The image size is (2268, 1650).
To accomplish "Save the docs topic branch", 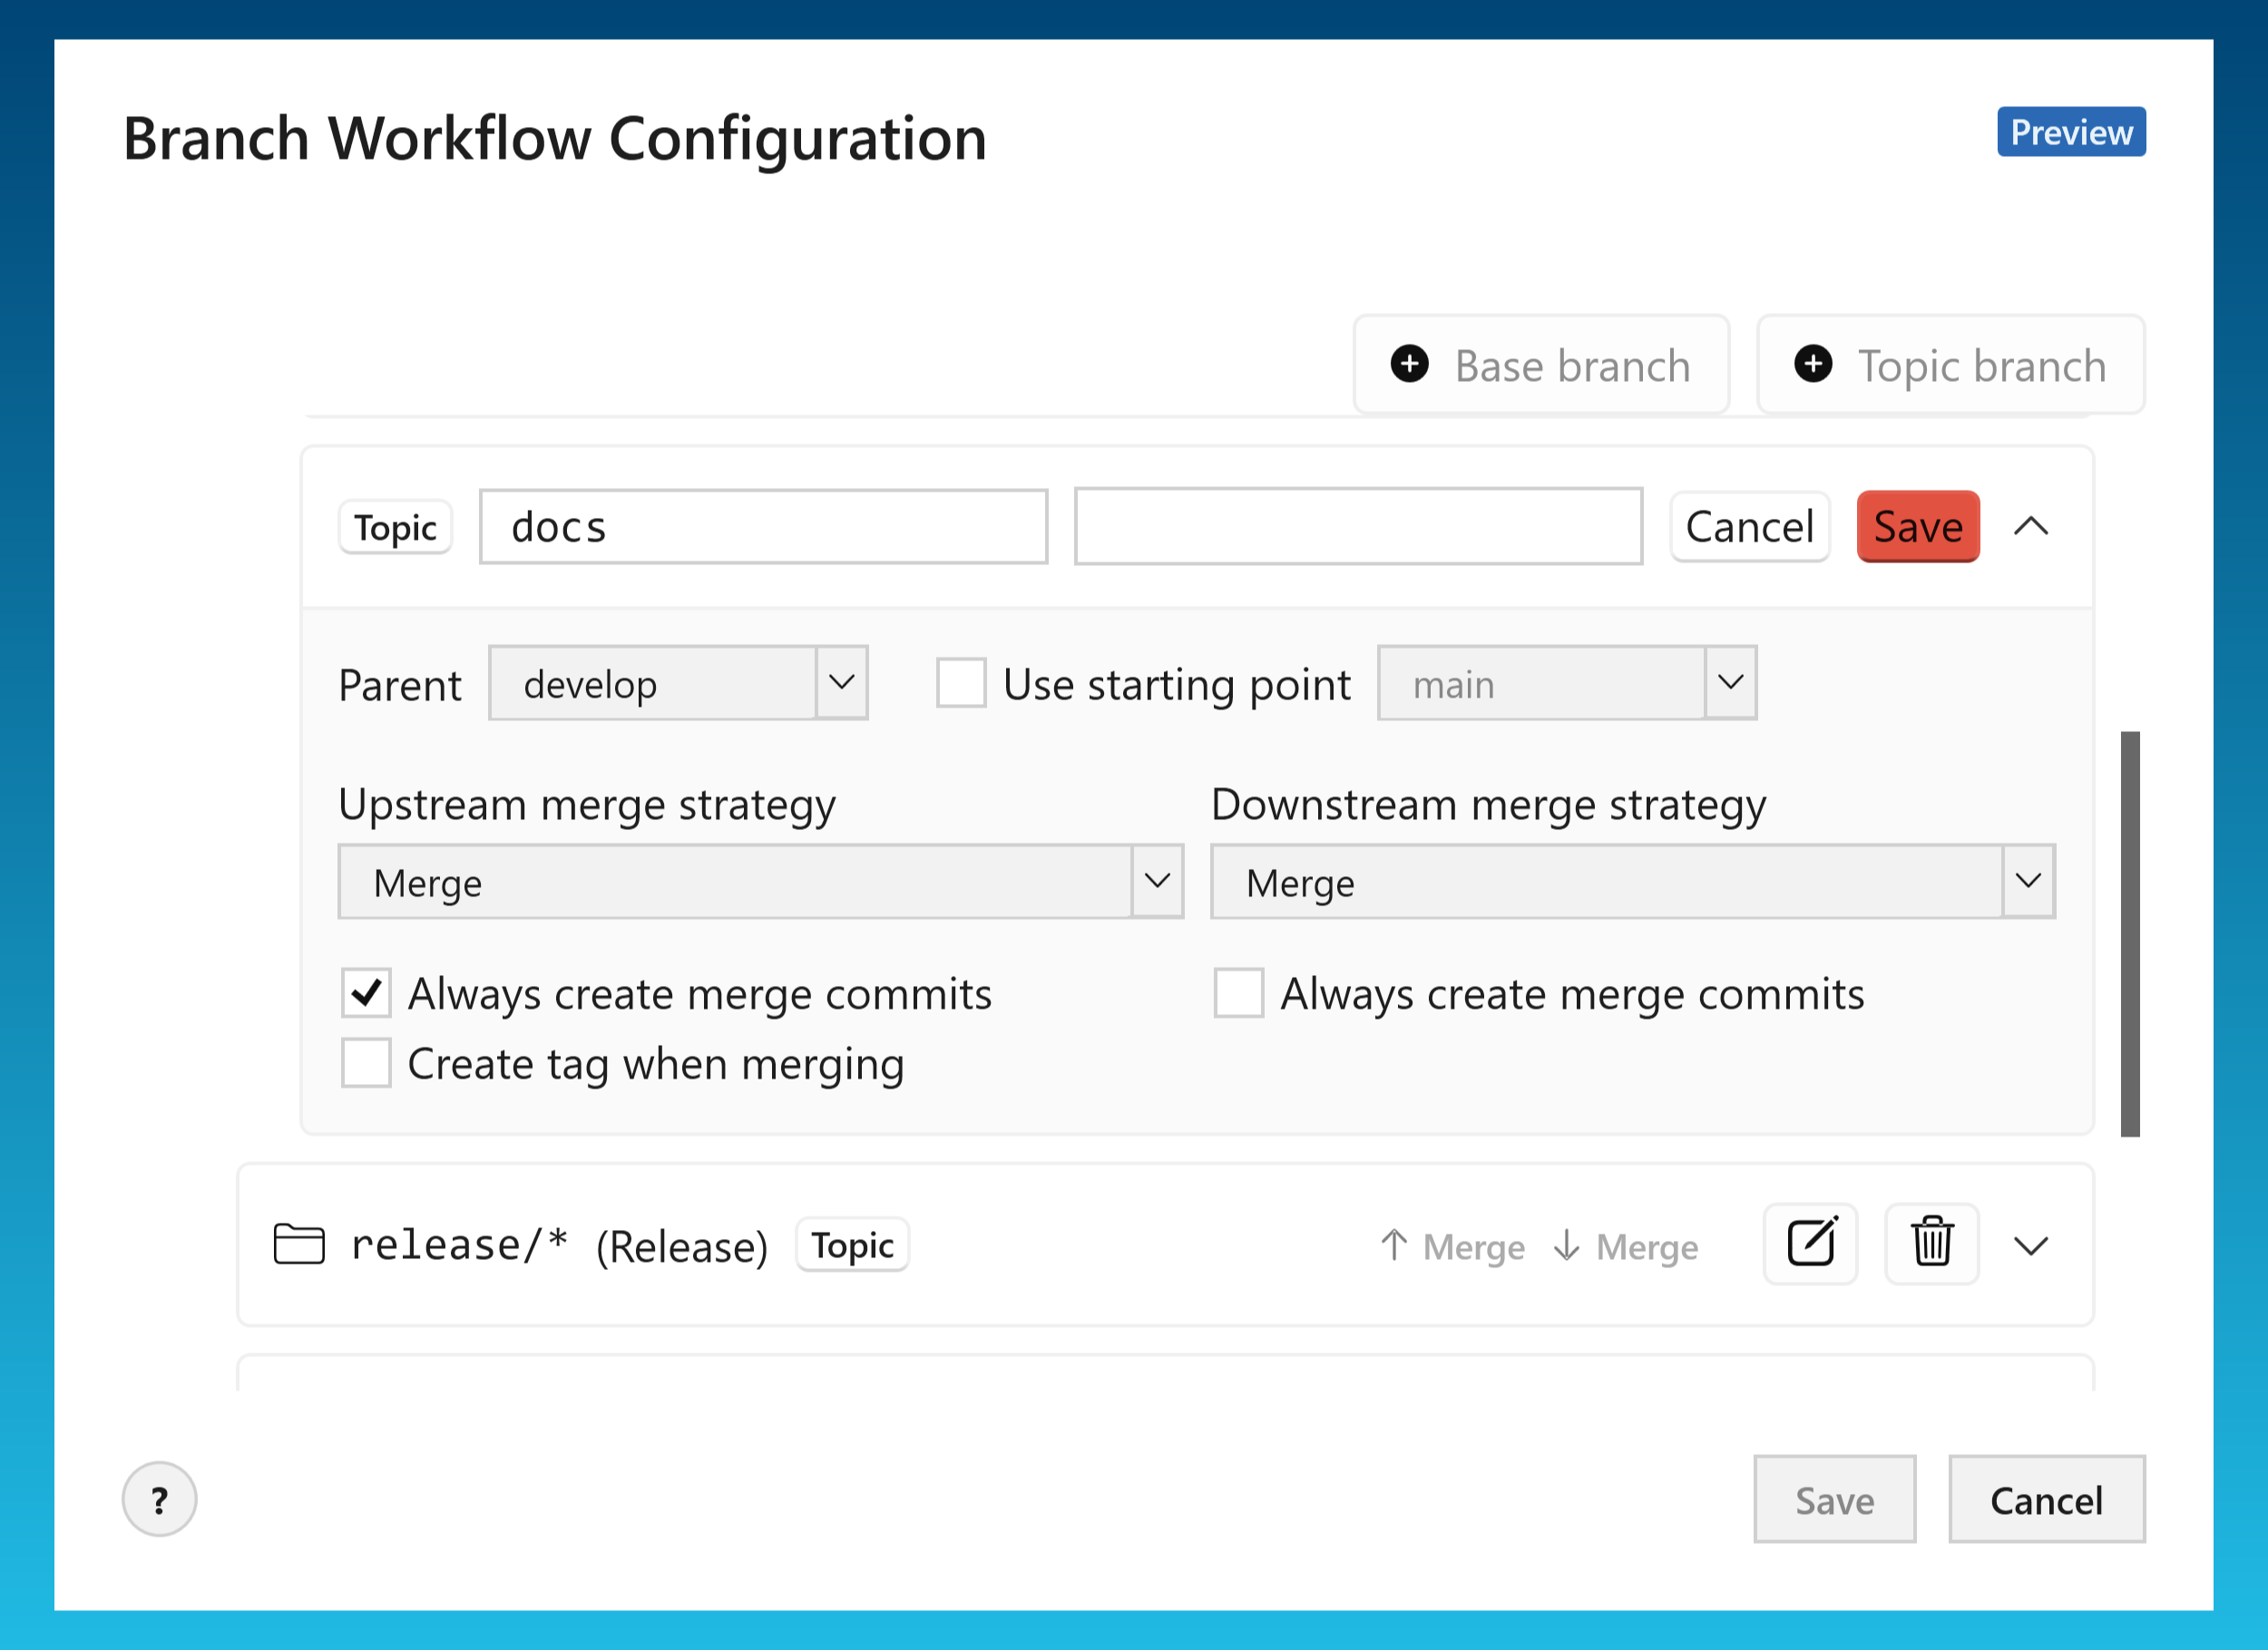I will pyautogui.click(x=1917, y=527).
